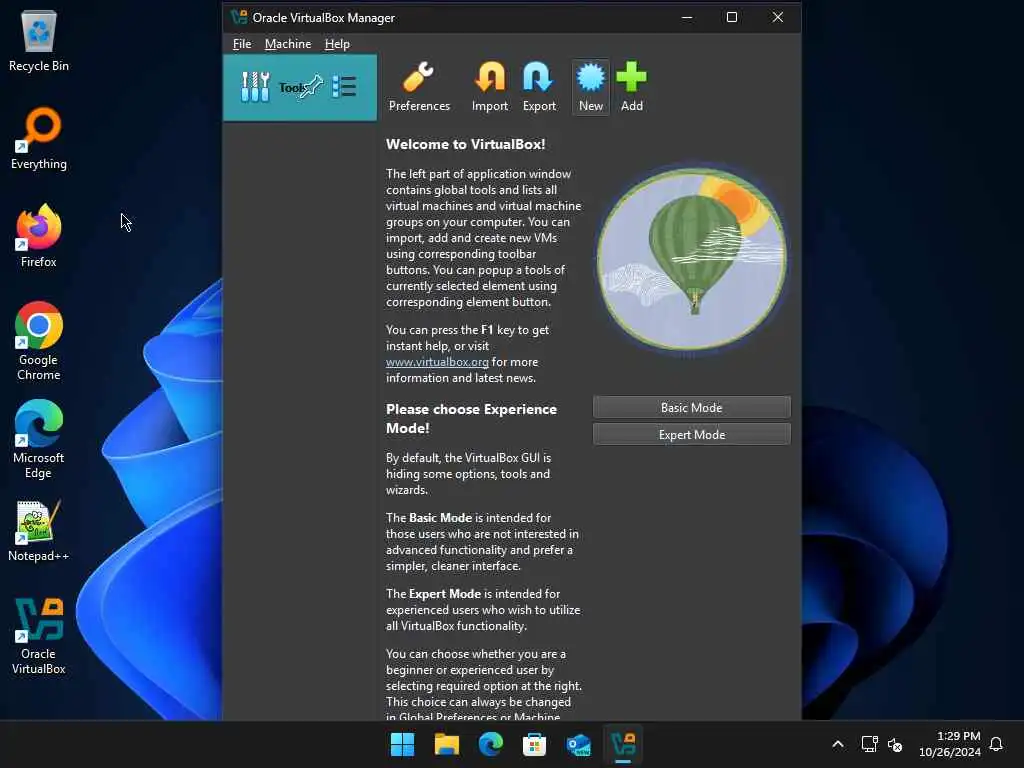Image resolution: width=1024 pixels, height=768 pixels.
Task: Select Microsoft Edge desktop shortcut
Action: coord(39,439)
